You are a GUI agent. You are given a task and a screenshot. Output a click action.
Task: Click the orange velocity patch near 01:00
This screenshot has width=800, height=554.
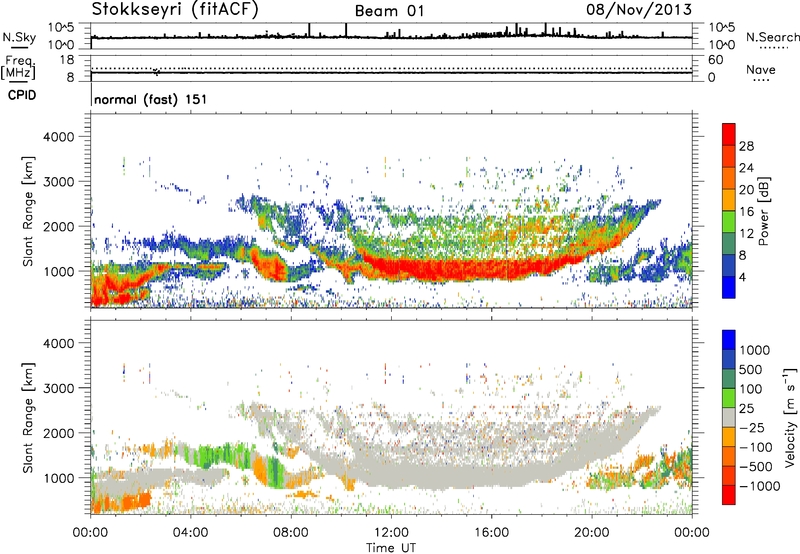pos(122,500)
